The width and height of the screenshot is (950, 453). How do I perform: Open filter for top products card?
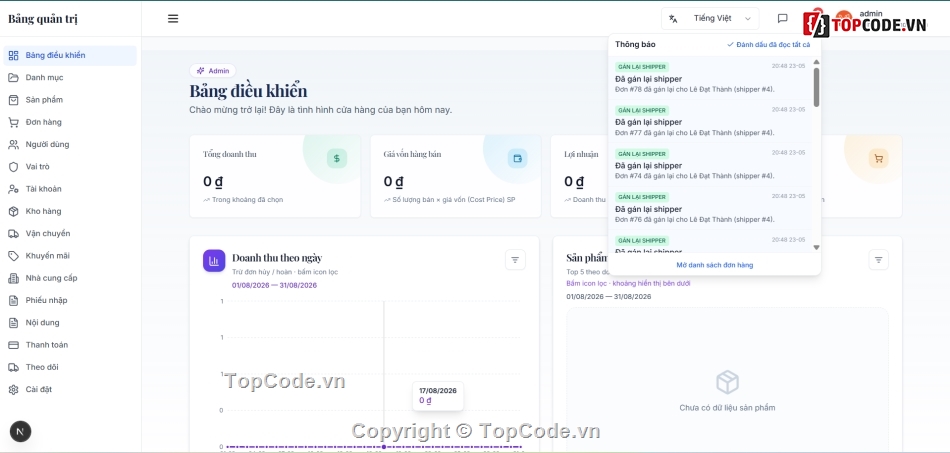pos(879,260)
